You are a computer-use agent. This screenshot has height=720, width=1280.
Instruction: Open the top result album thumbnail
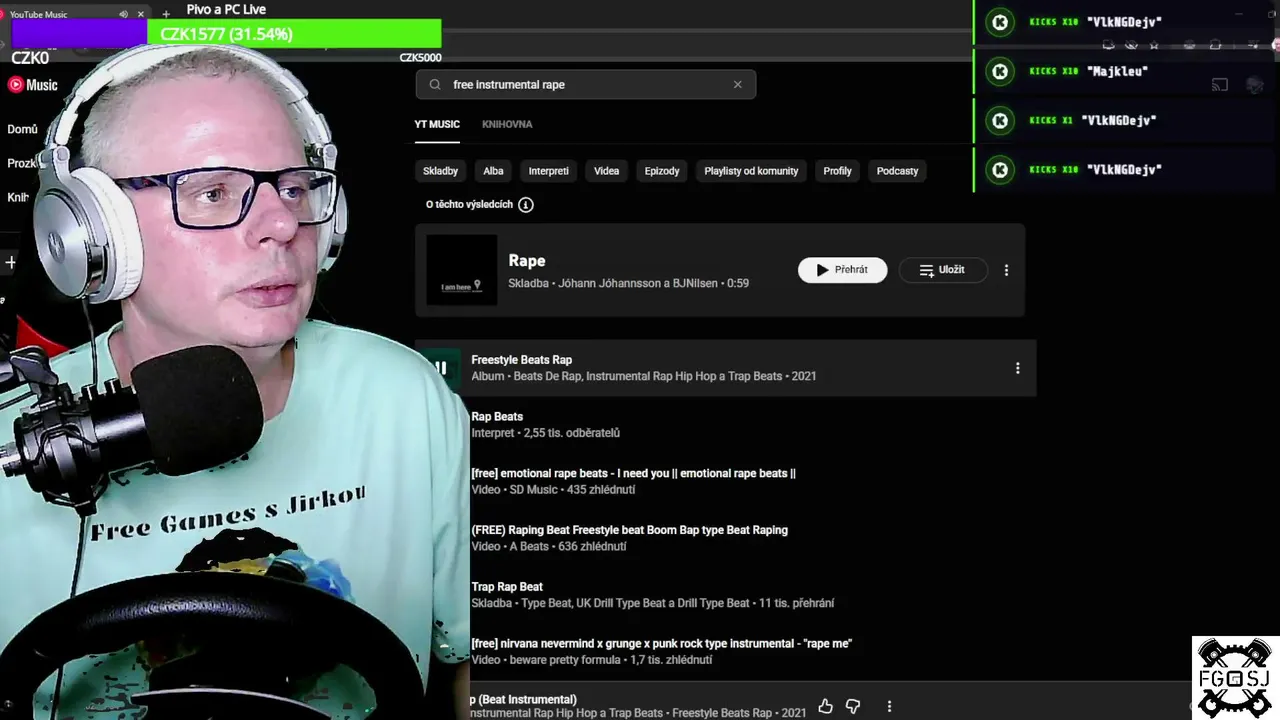pyautogui.click(x=461, y=270)
